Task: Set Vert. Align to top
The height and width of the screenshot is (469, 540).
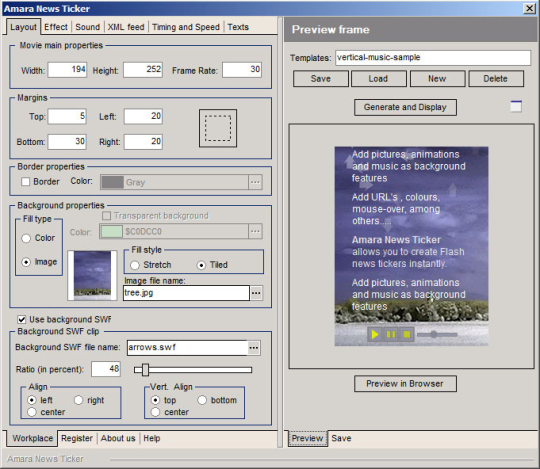Action: [155, 400]
